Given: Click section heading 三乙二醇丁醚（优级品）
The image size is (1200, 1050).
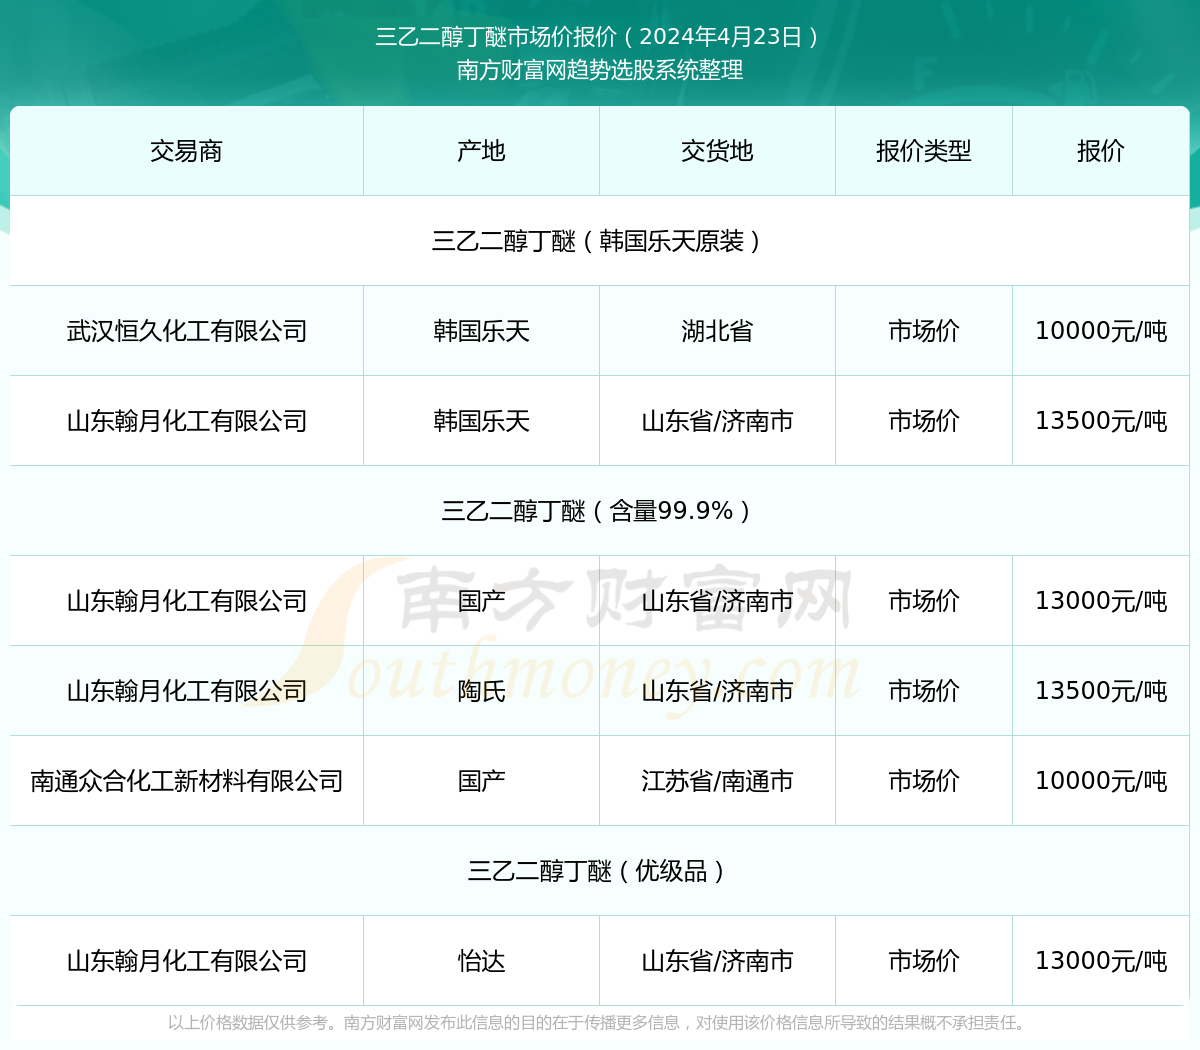Looking at the screenshot, I should [x=600, y=871].
